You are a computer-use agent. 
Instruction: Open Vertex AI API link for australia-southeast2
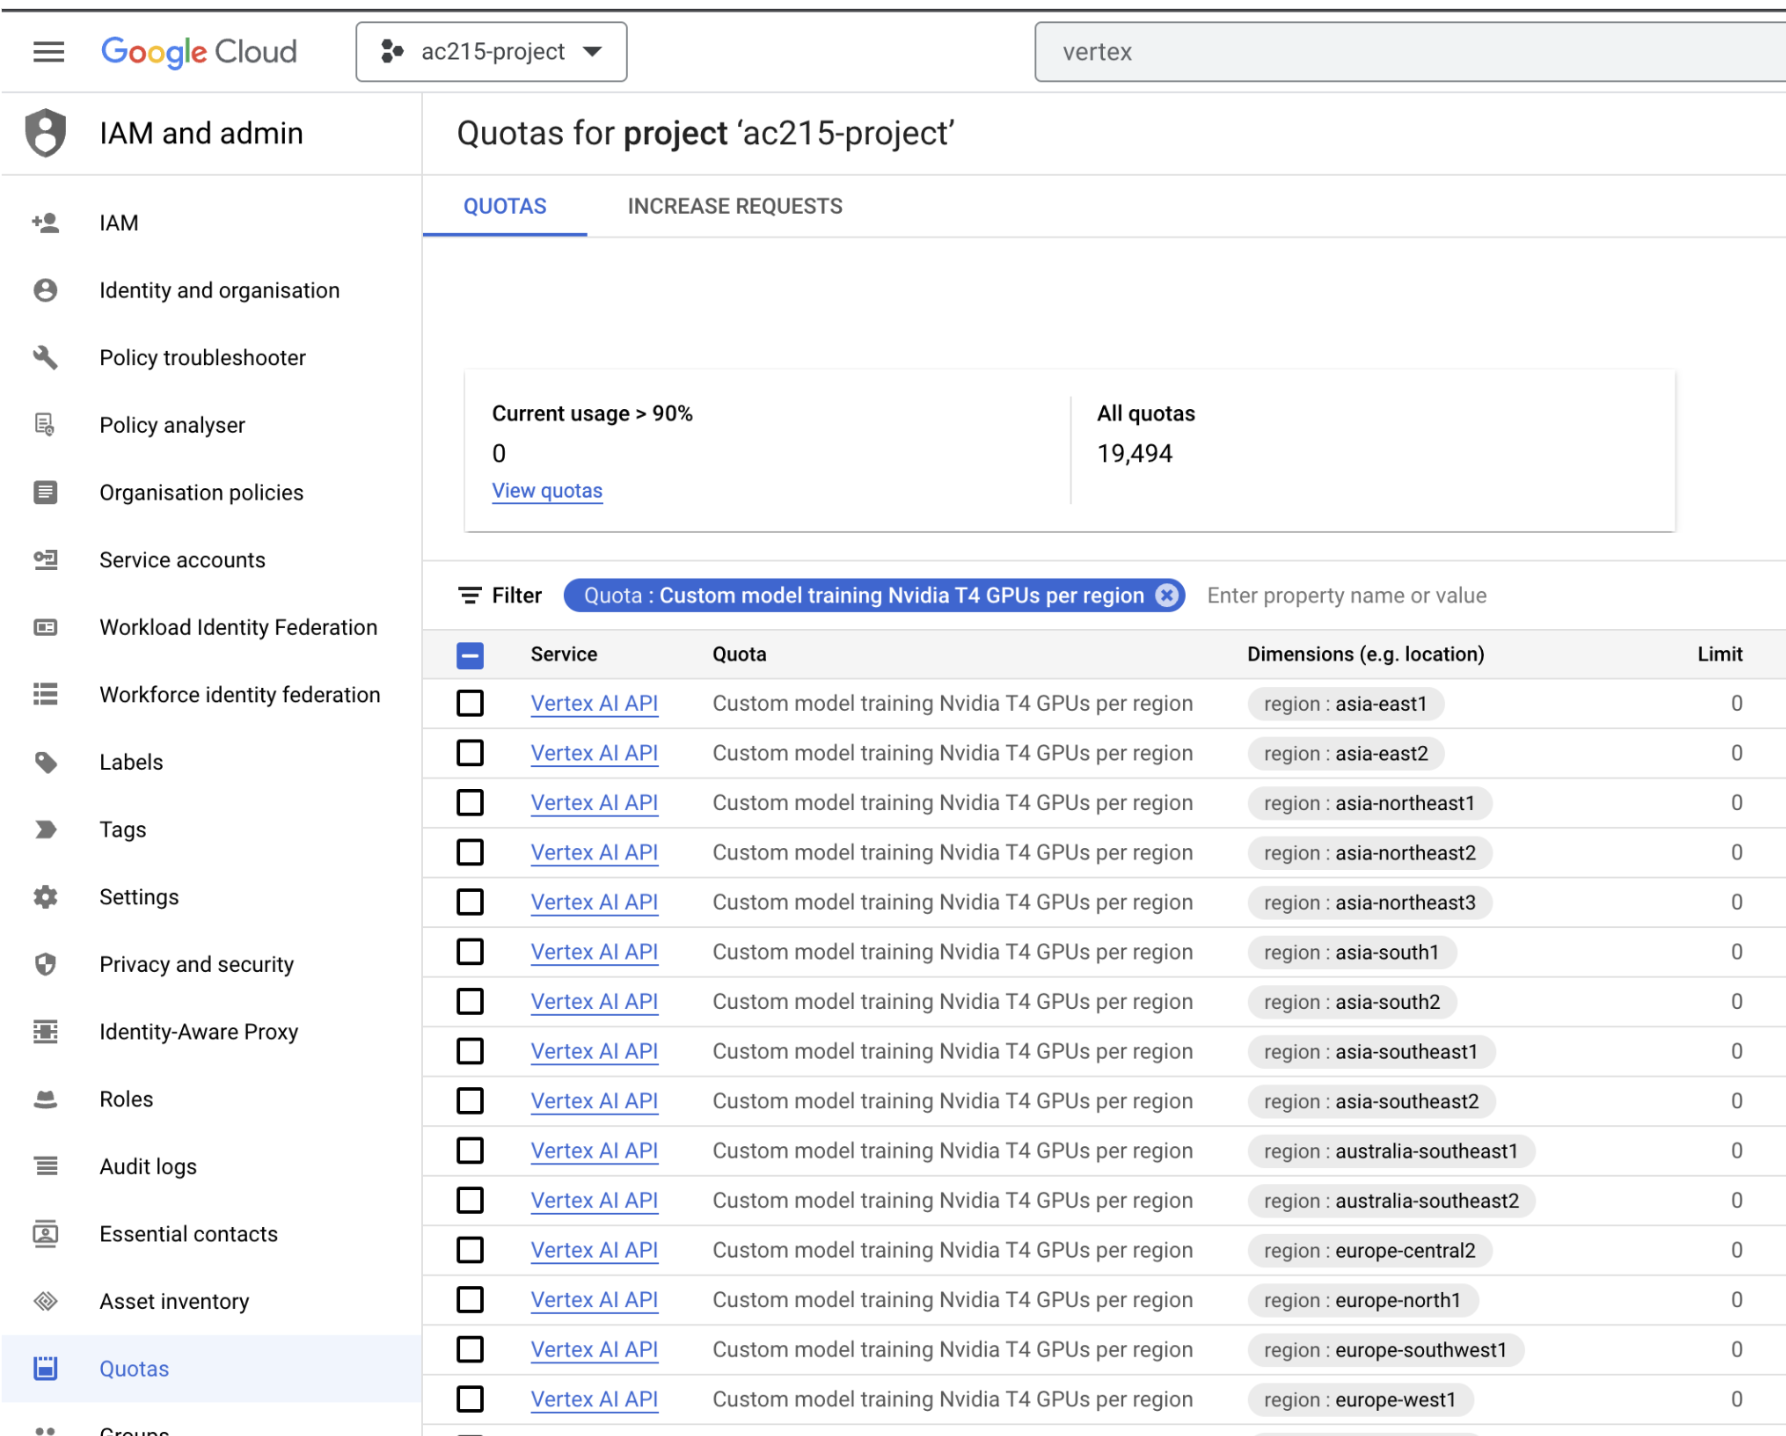(x=594, y=1200)
